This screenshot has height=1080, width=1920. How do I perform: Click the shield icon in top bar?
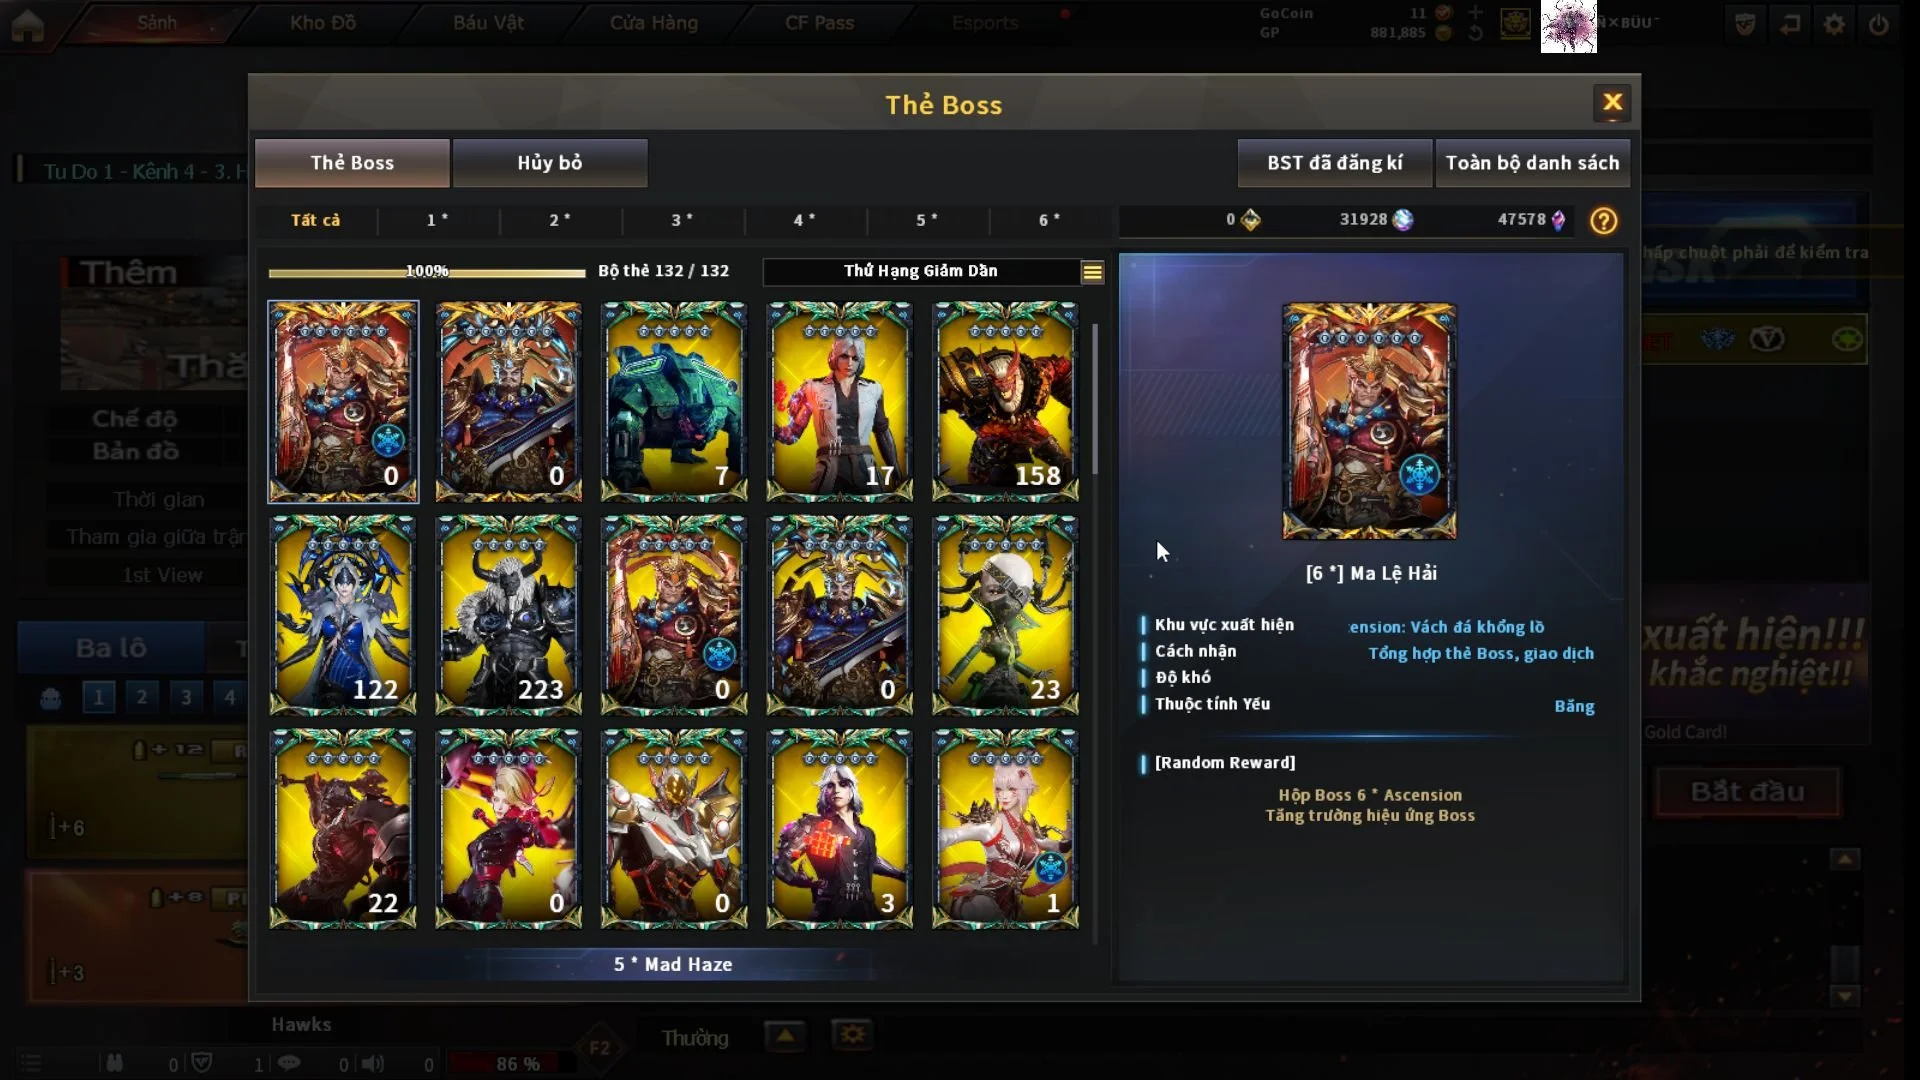point(1745,24)
